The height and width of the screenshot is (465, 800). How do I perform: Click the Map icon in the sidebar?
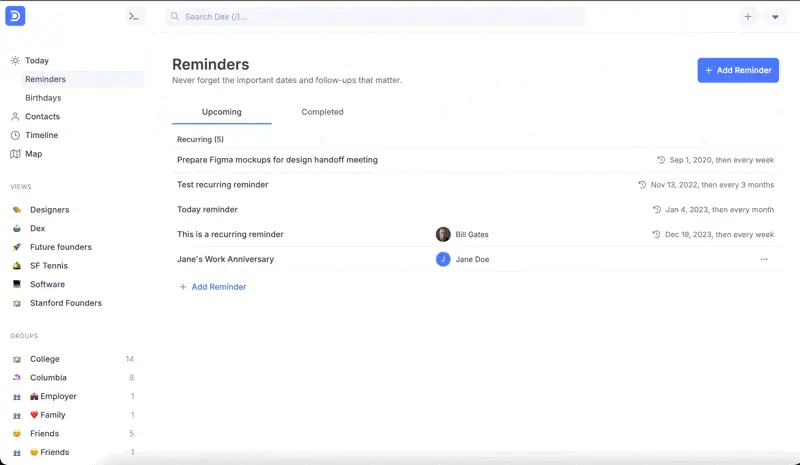(15, 154)
